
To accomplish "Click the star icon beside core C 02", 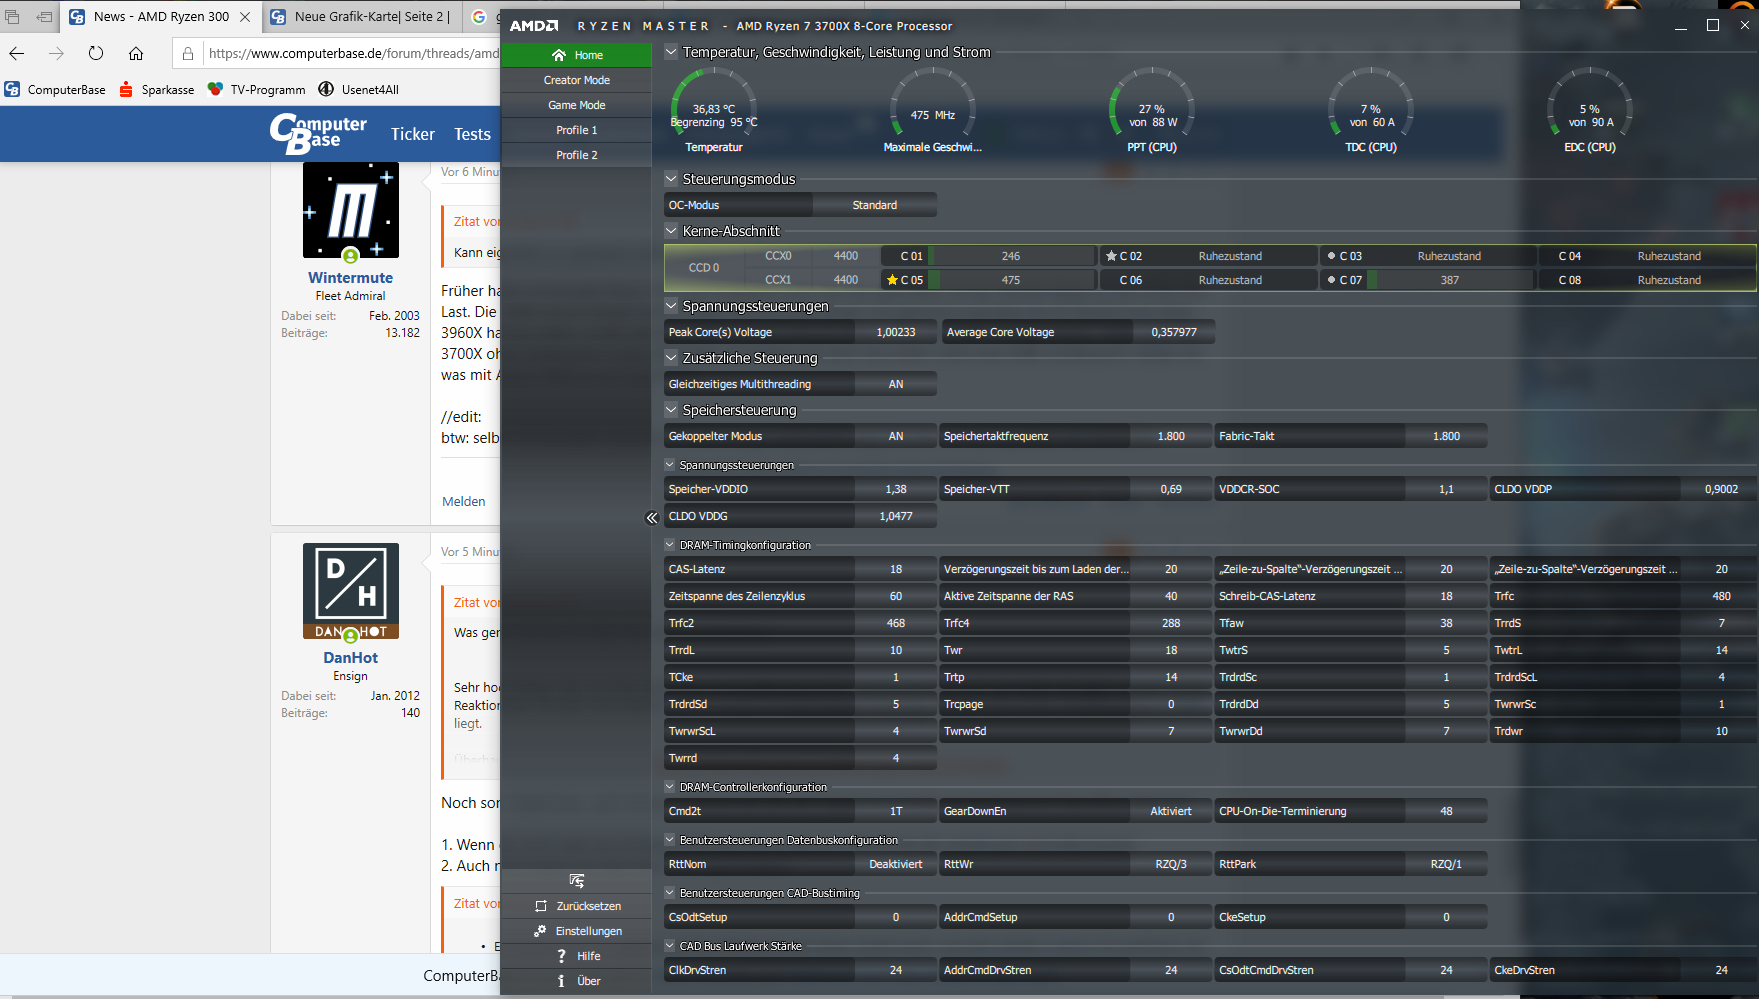I will pos(1111,256).
